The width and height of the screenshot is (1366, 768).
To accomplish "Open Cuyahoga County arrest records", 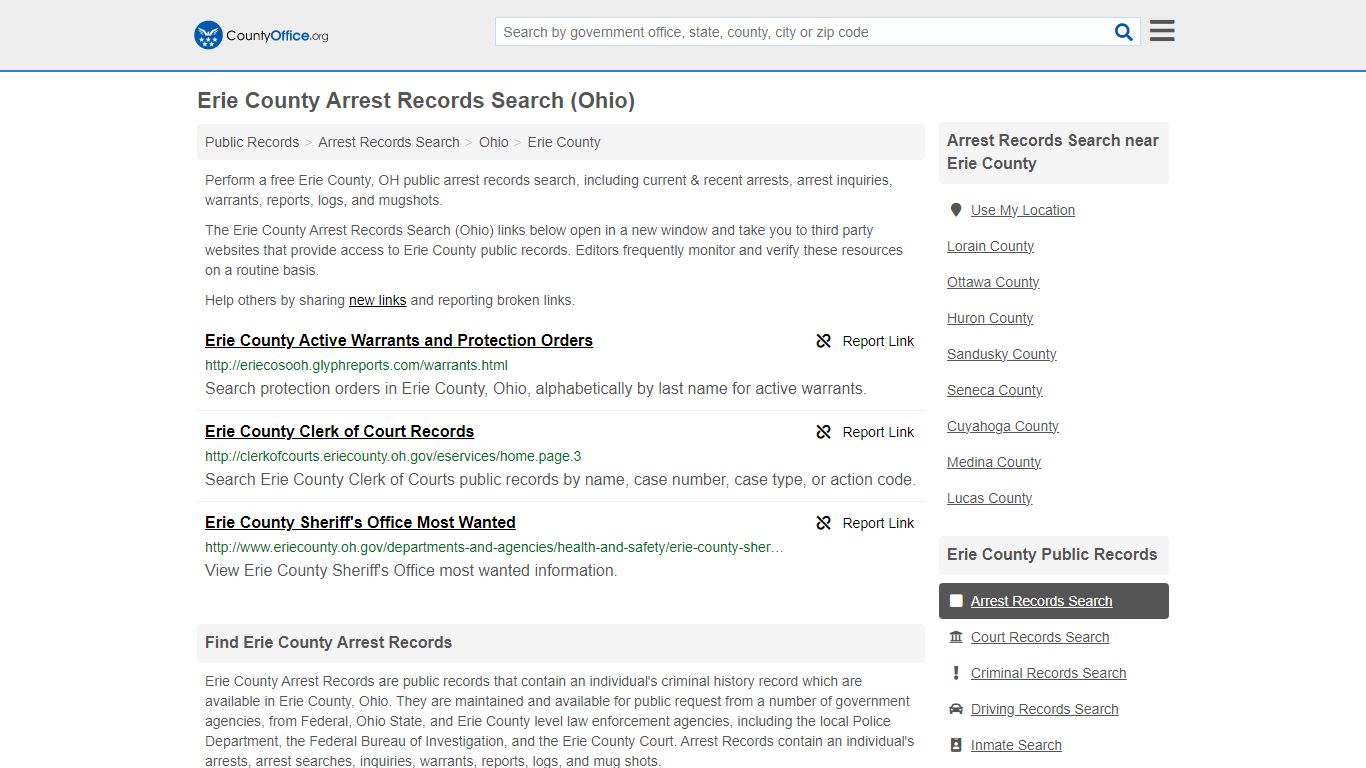I will pos(1002,426).
